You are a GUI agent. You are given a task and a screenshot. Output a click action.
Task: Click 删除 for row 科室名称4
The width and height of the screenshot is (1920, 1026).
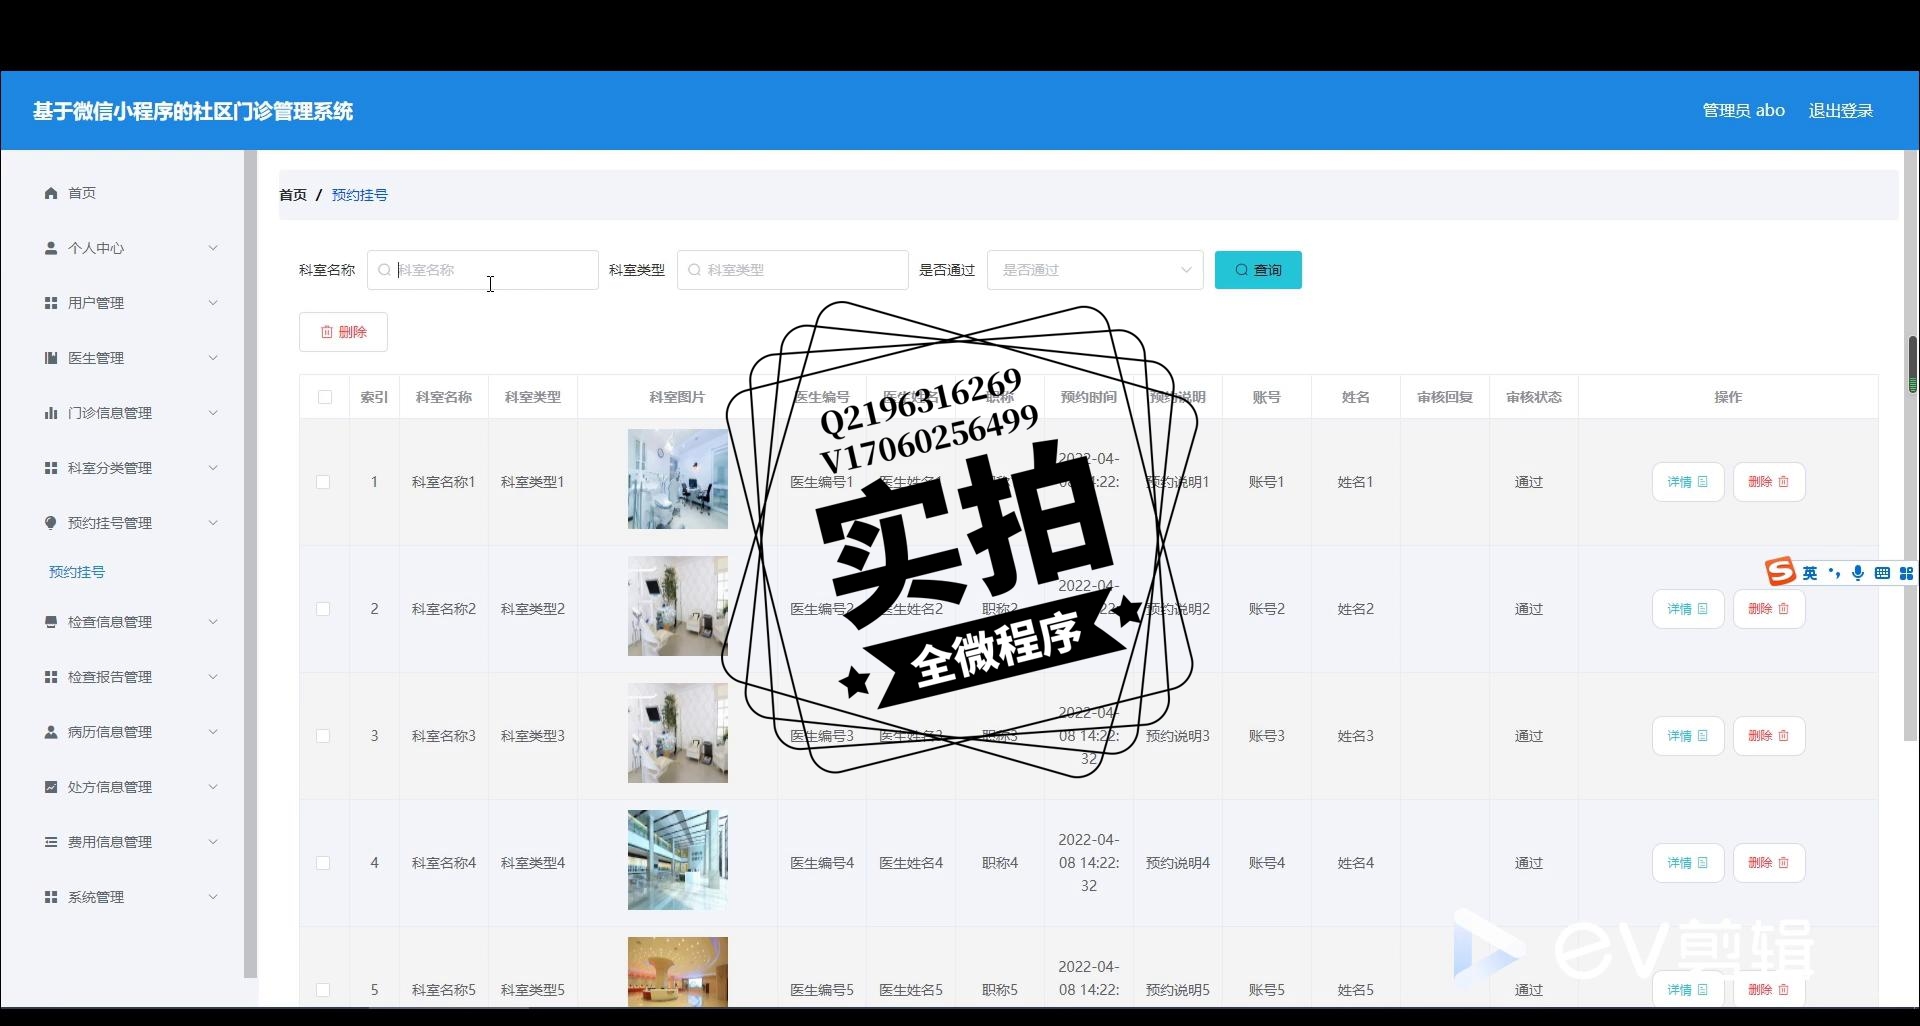click(1769, 863)
